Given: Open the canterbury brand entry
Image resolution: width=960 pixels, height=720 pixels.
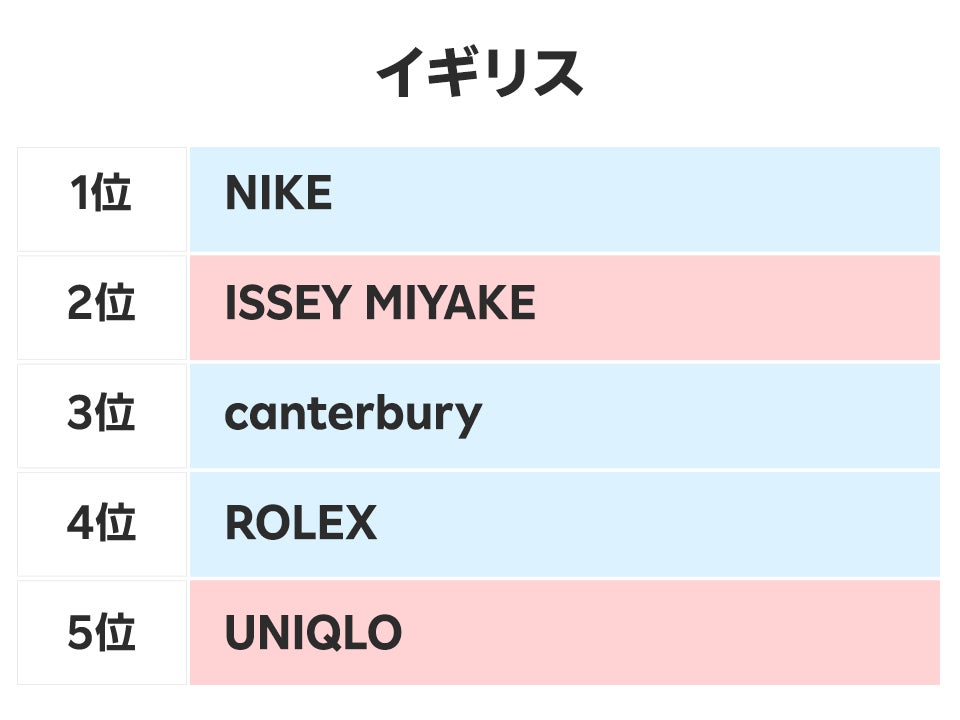Looking at the screenshot, I should [353, 414].
